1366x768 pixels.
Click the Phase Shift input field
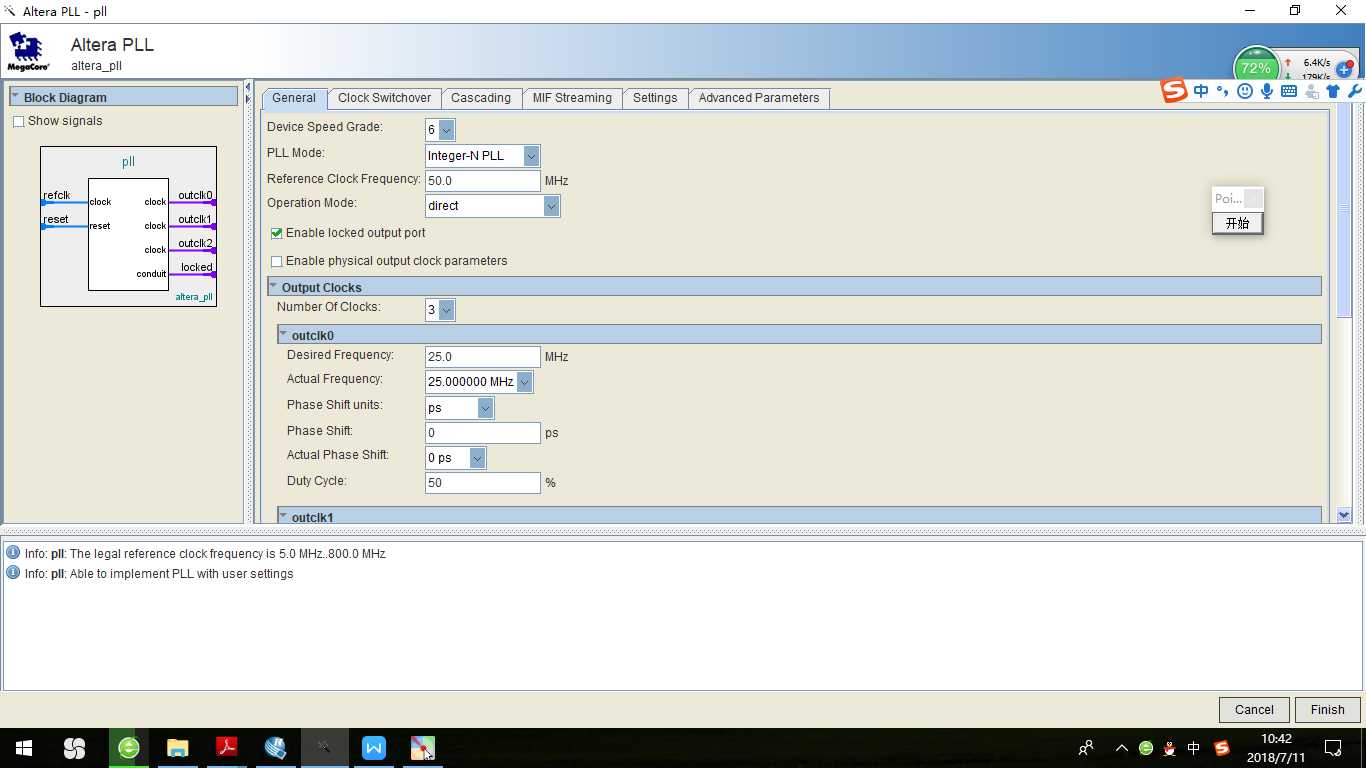pyautogui.click(x=483, y=433)
